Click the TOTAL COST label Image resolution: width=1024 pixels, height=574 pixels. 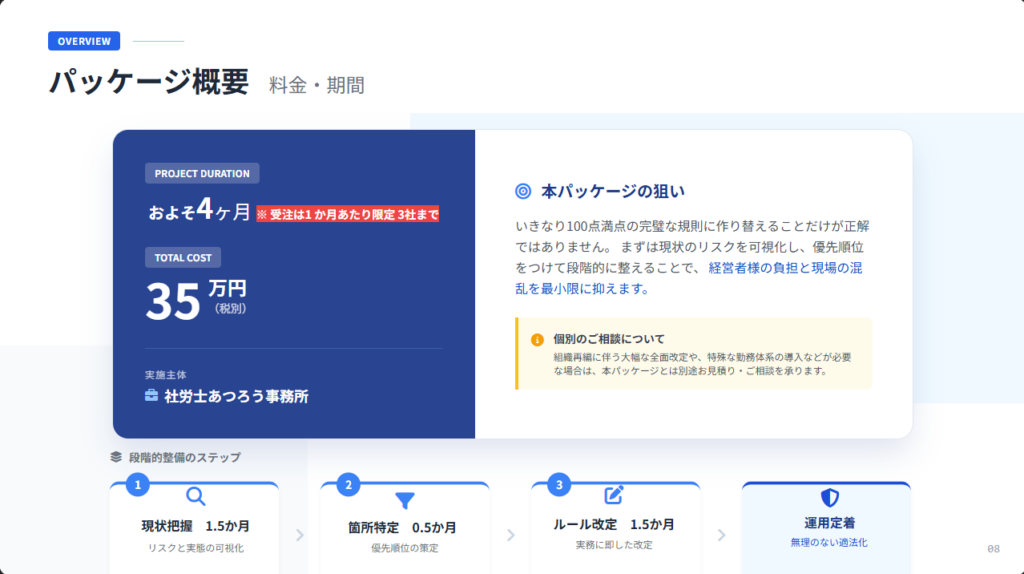183,257
